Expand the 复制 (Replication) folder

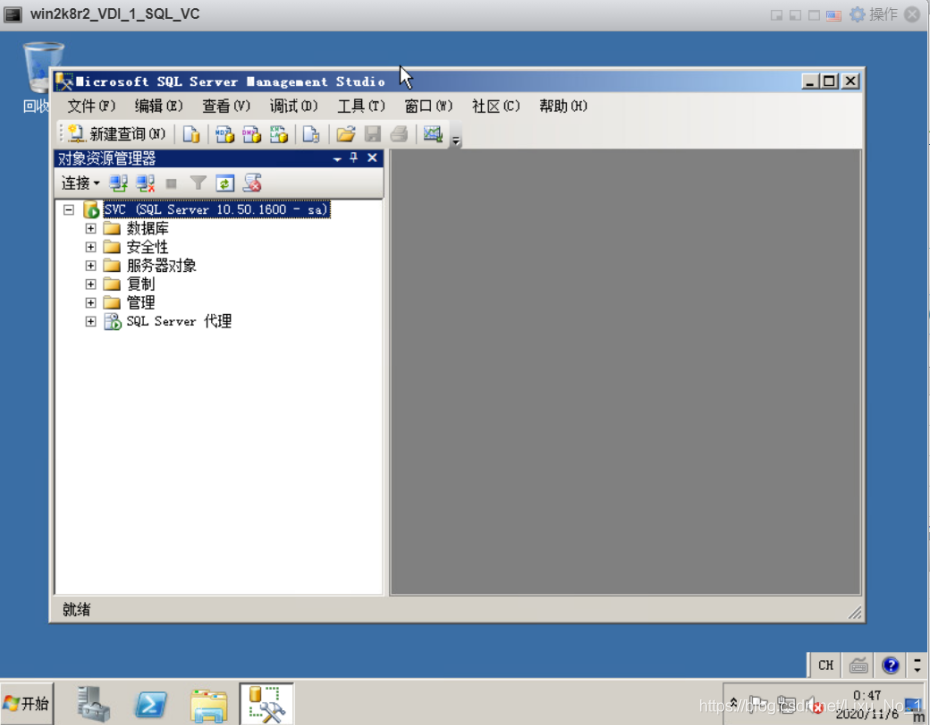click(x=90, y=284)
